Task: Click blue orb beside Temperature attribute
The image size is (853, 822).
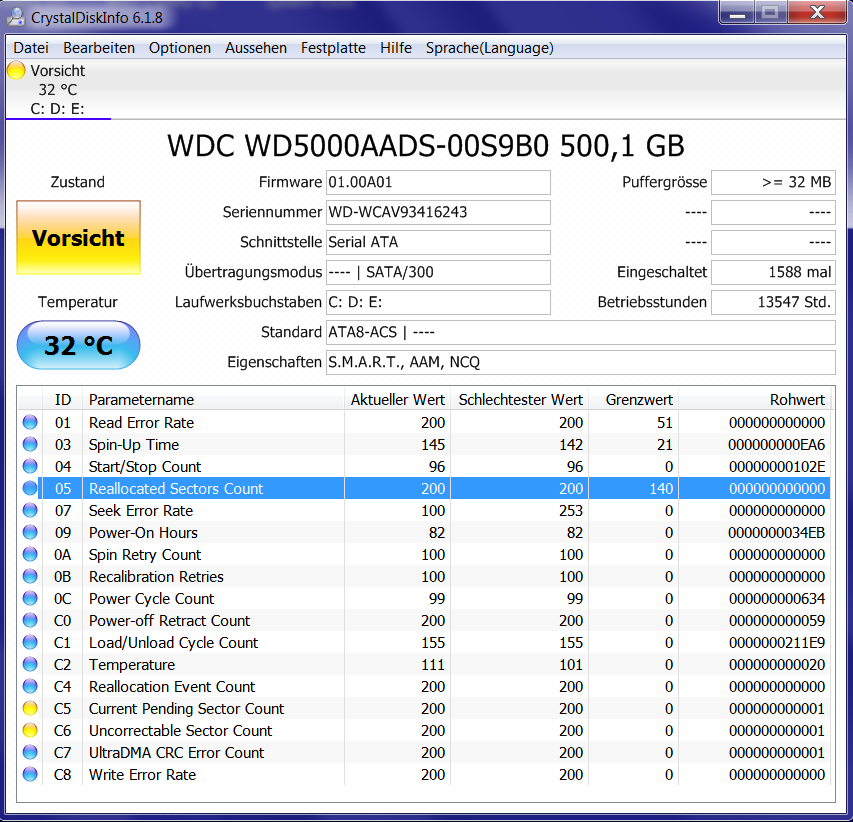Action: click(x=30, y=664)
